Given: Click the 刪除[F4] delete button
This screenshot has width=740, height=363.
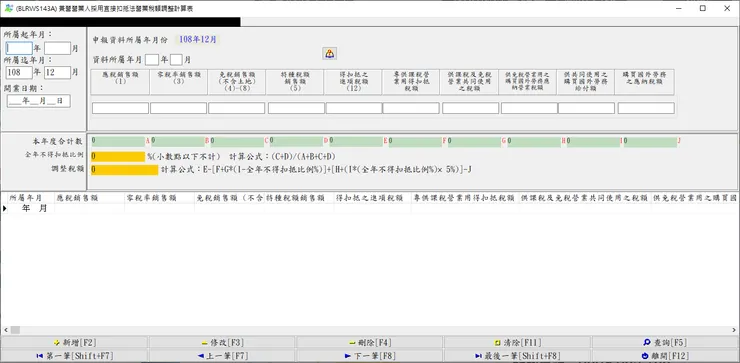Looking at the screenshot, I should click(x=370, y=343).
